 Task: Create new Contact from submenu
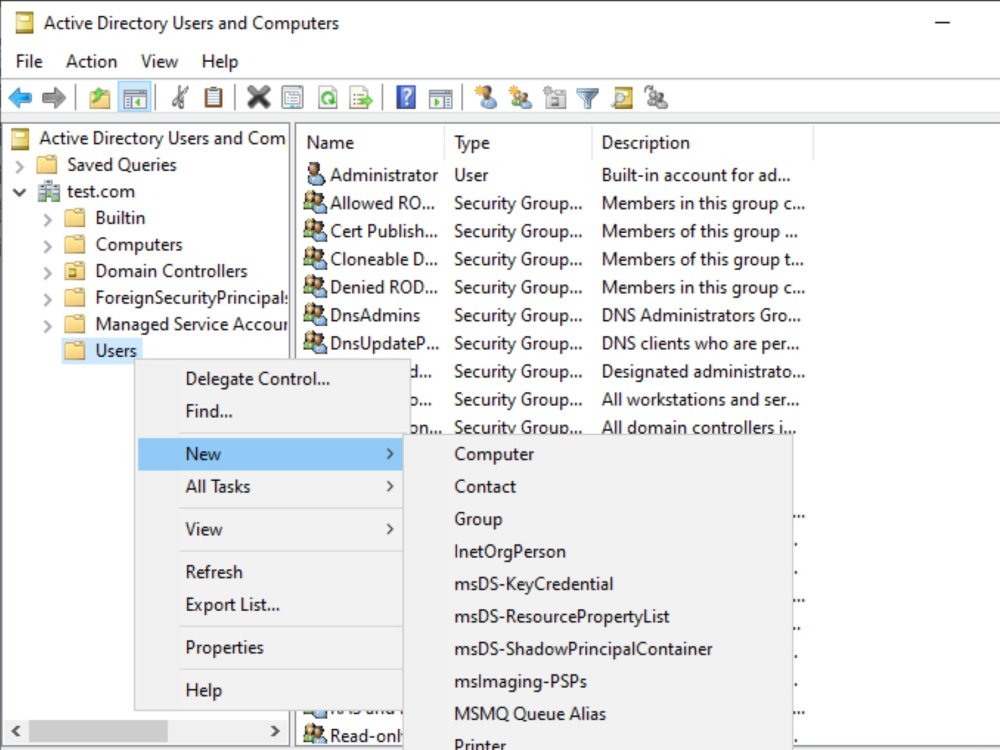[598, 487]
